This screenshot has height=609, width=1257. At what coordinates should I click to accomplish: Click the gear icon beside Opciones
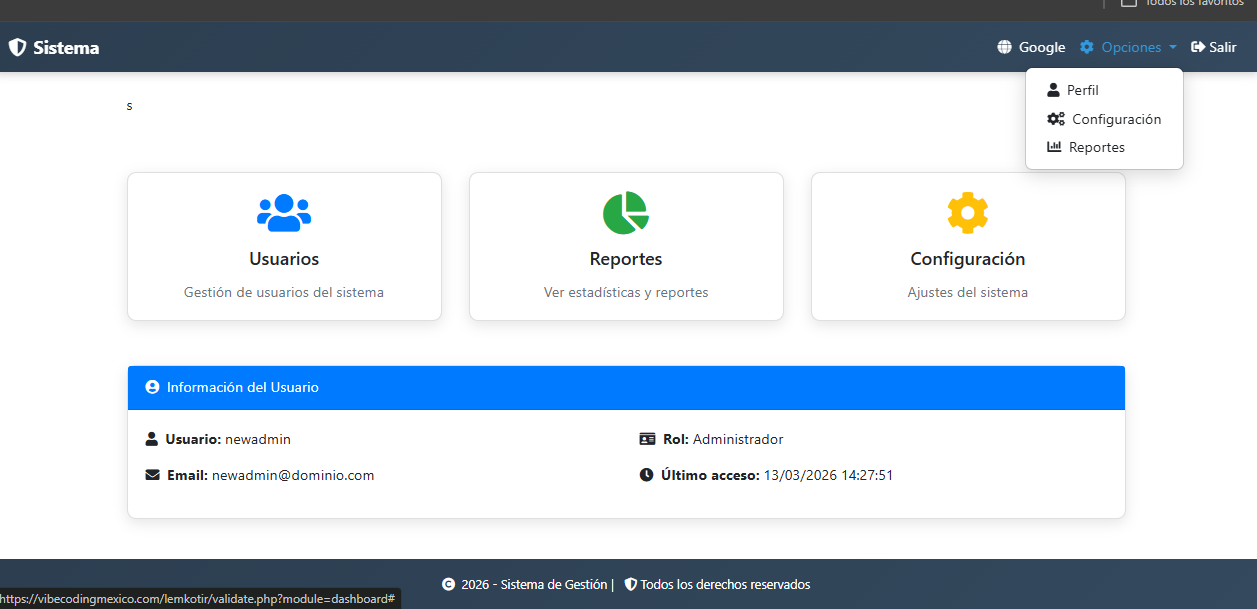pos(1087,47)
